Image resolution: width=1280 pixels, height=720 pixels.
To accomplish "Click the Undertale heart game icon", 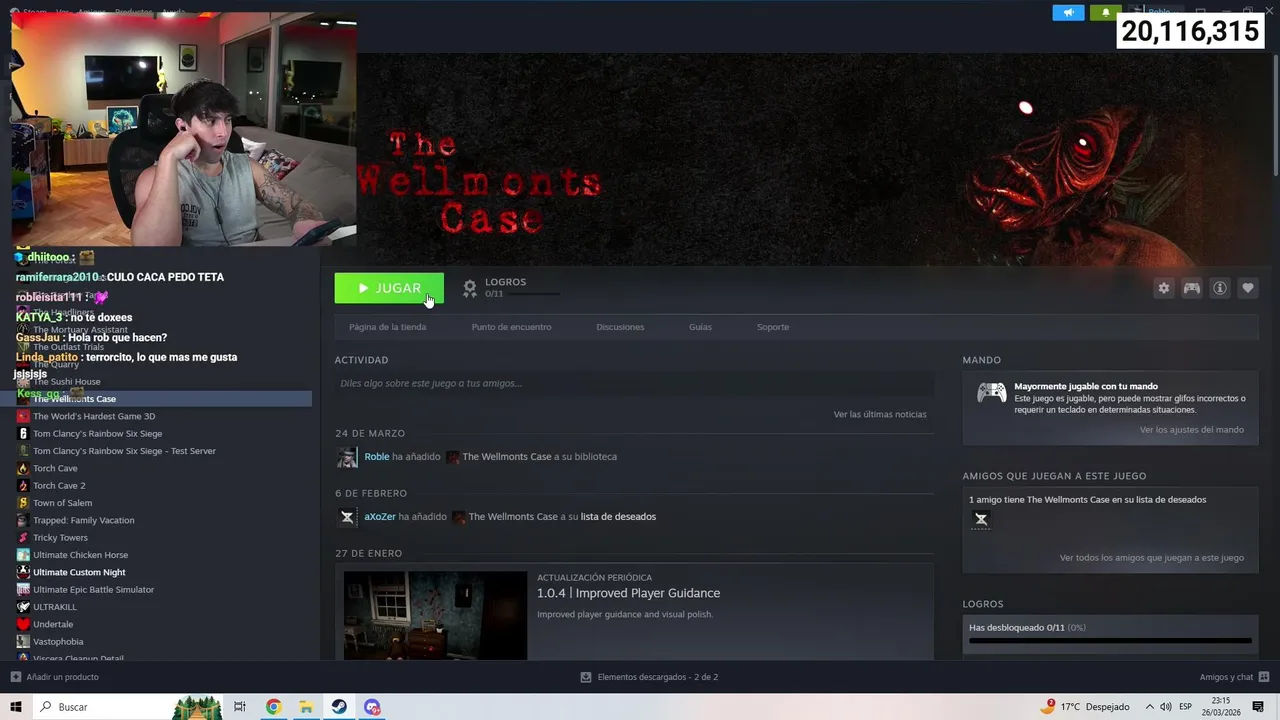I will pyautogui.click(x=23, y=624).
